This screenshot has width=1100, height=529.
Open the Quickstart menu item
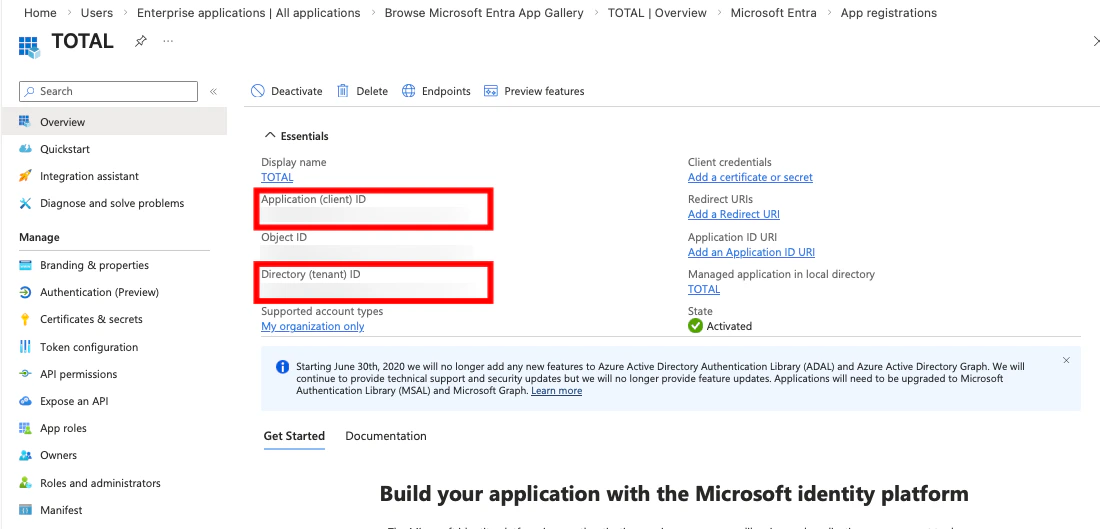tap(65, 149)
